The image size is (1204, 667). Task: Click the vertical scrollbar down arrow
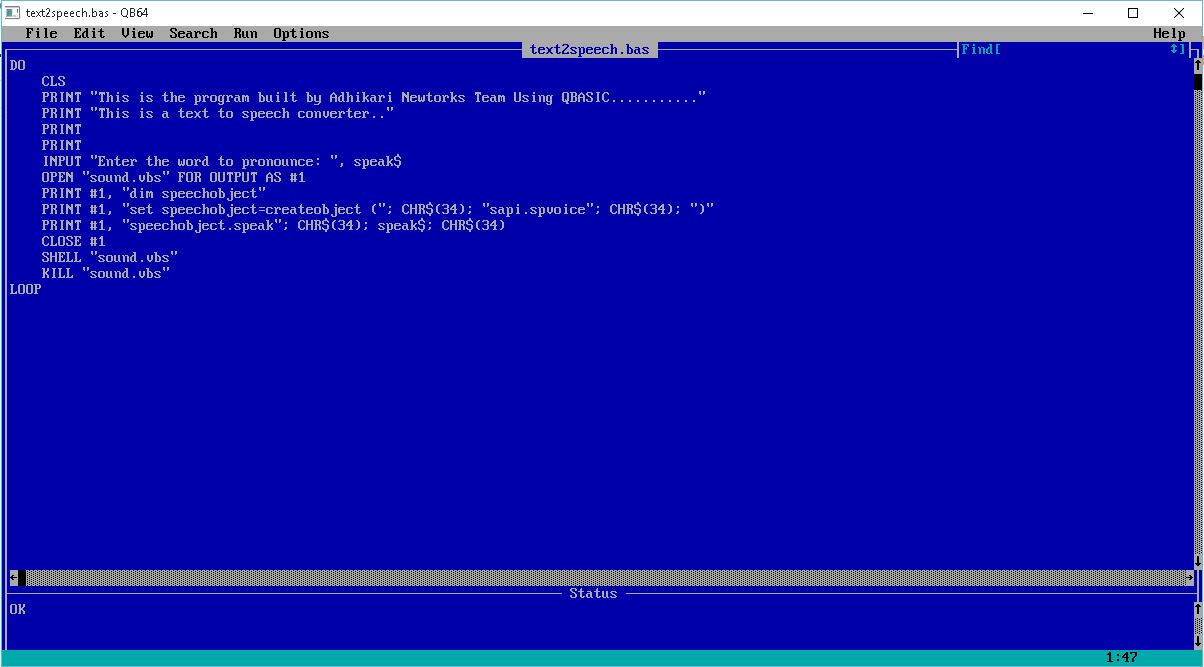pyautogui.click(x=1196, y=563)
